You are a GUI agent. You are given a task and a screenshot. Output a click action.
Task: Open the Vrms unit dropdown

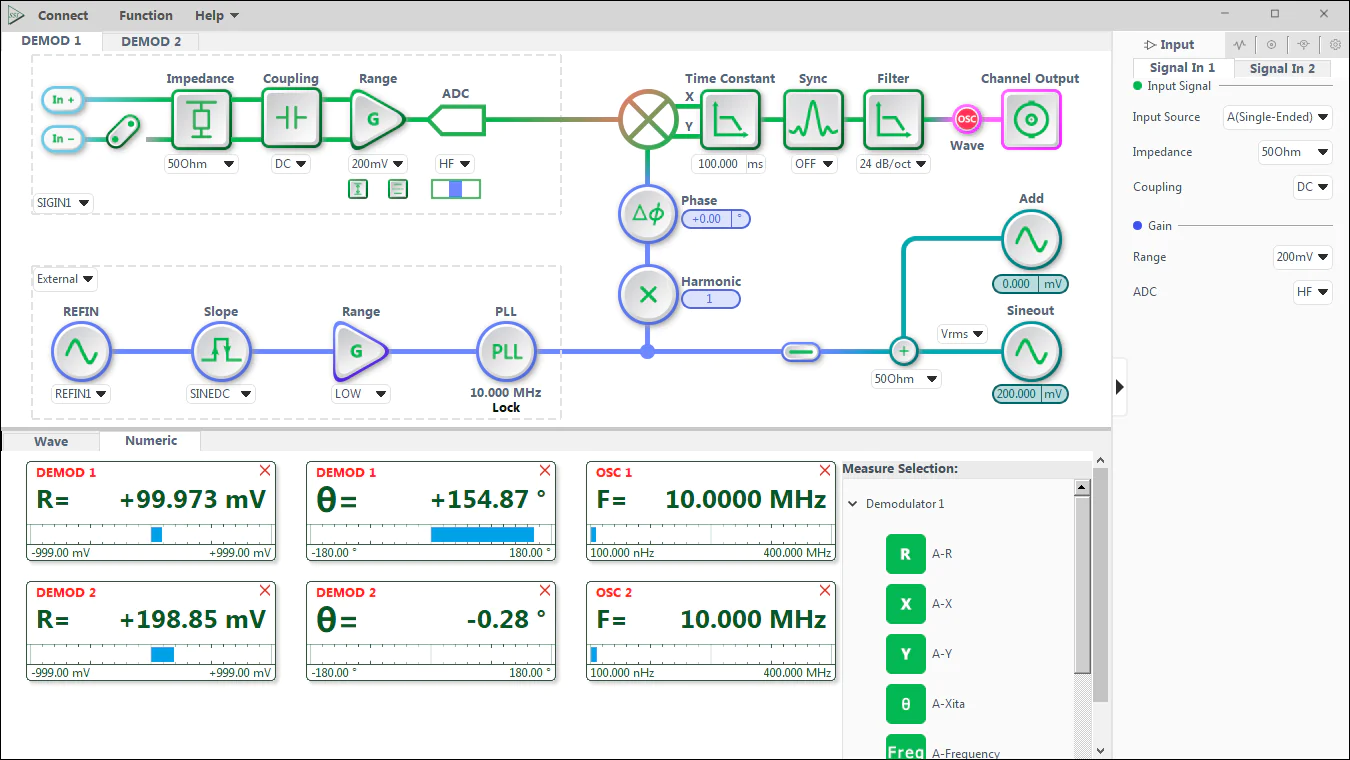962,334
